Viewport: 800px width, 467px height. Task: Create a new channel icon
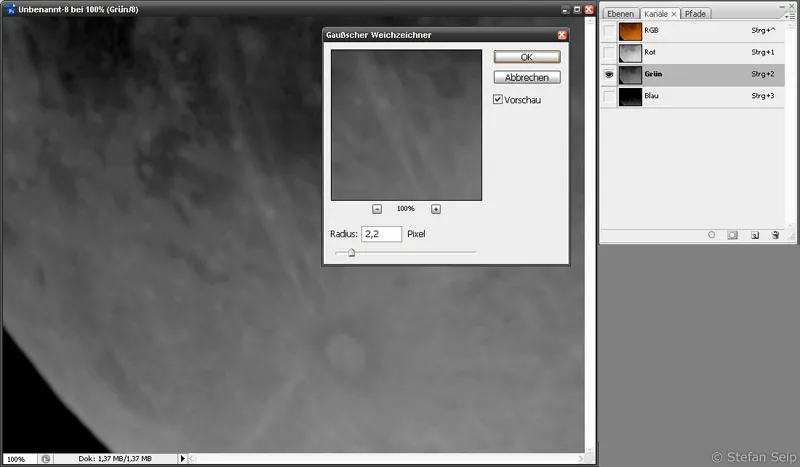755,235
